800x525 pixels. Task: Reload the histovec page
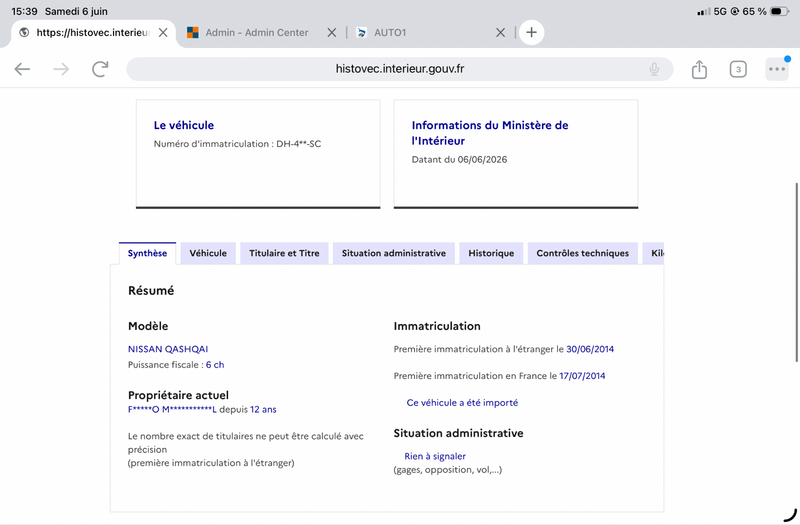coord(100,69)
